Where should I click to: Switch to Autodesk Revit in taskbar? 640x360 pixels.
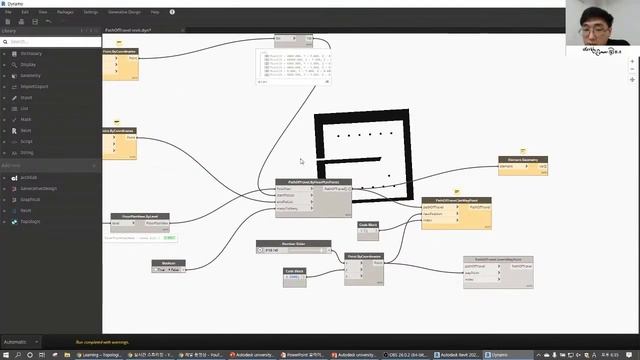coord(457,355)
